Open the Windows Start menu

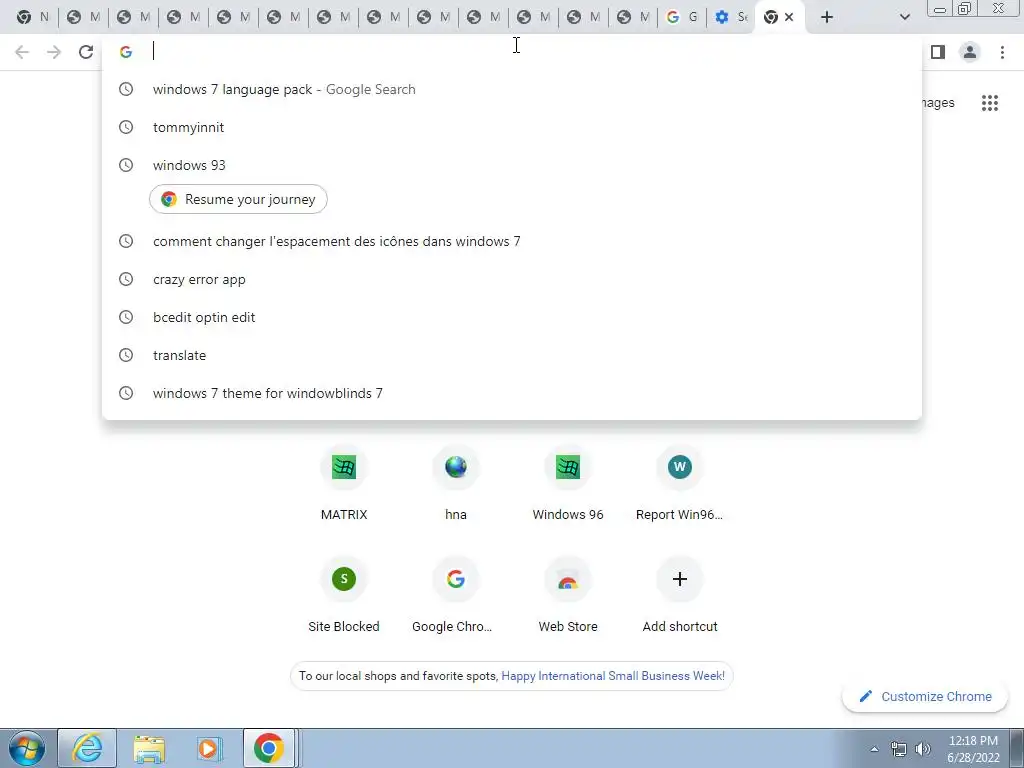(x=27, y=748)
